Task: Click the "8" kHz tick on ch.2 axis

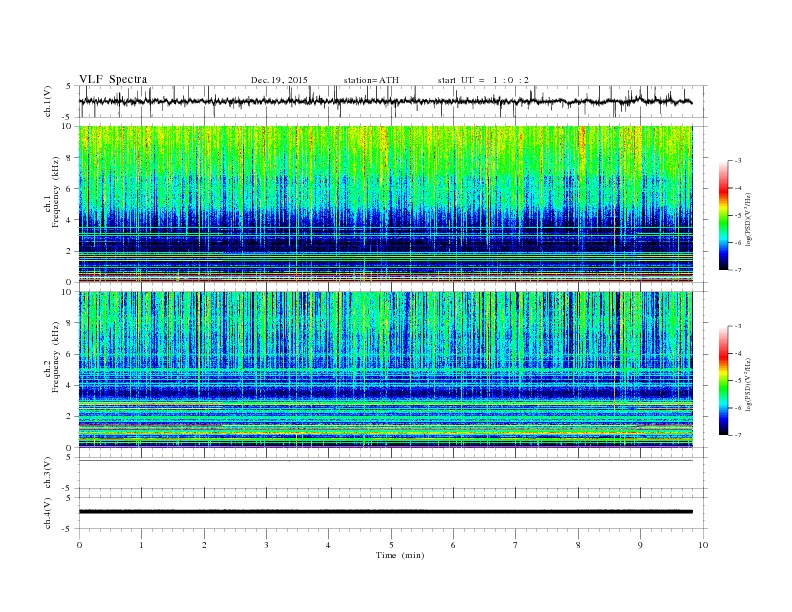Action: coord(70,323)
